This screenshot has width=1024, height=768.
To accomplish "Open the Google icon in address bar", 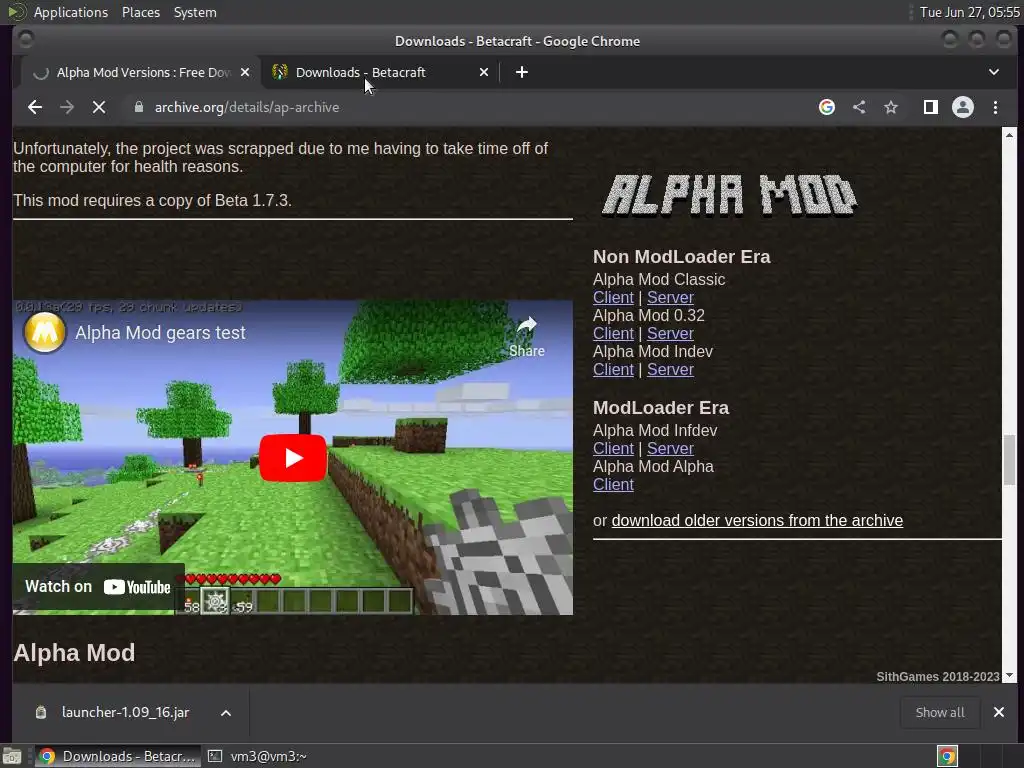I will [827, 107].
